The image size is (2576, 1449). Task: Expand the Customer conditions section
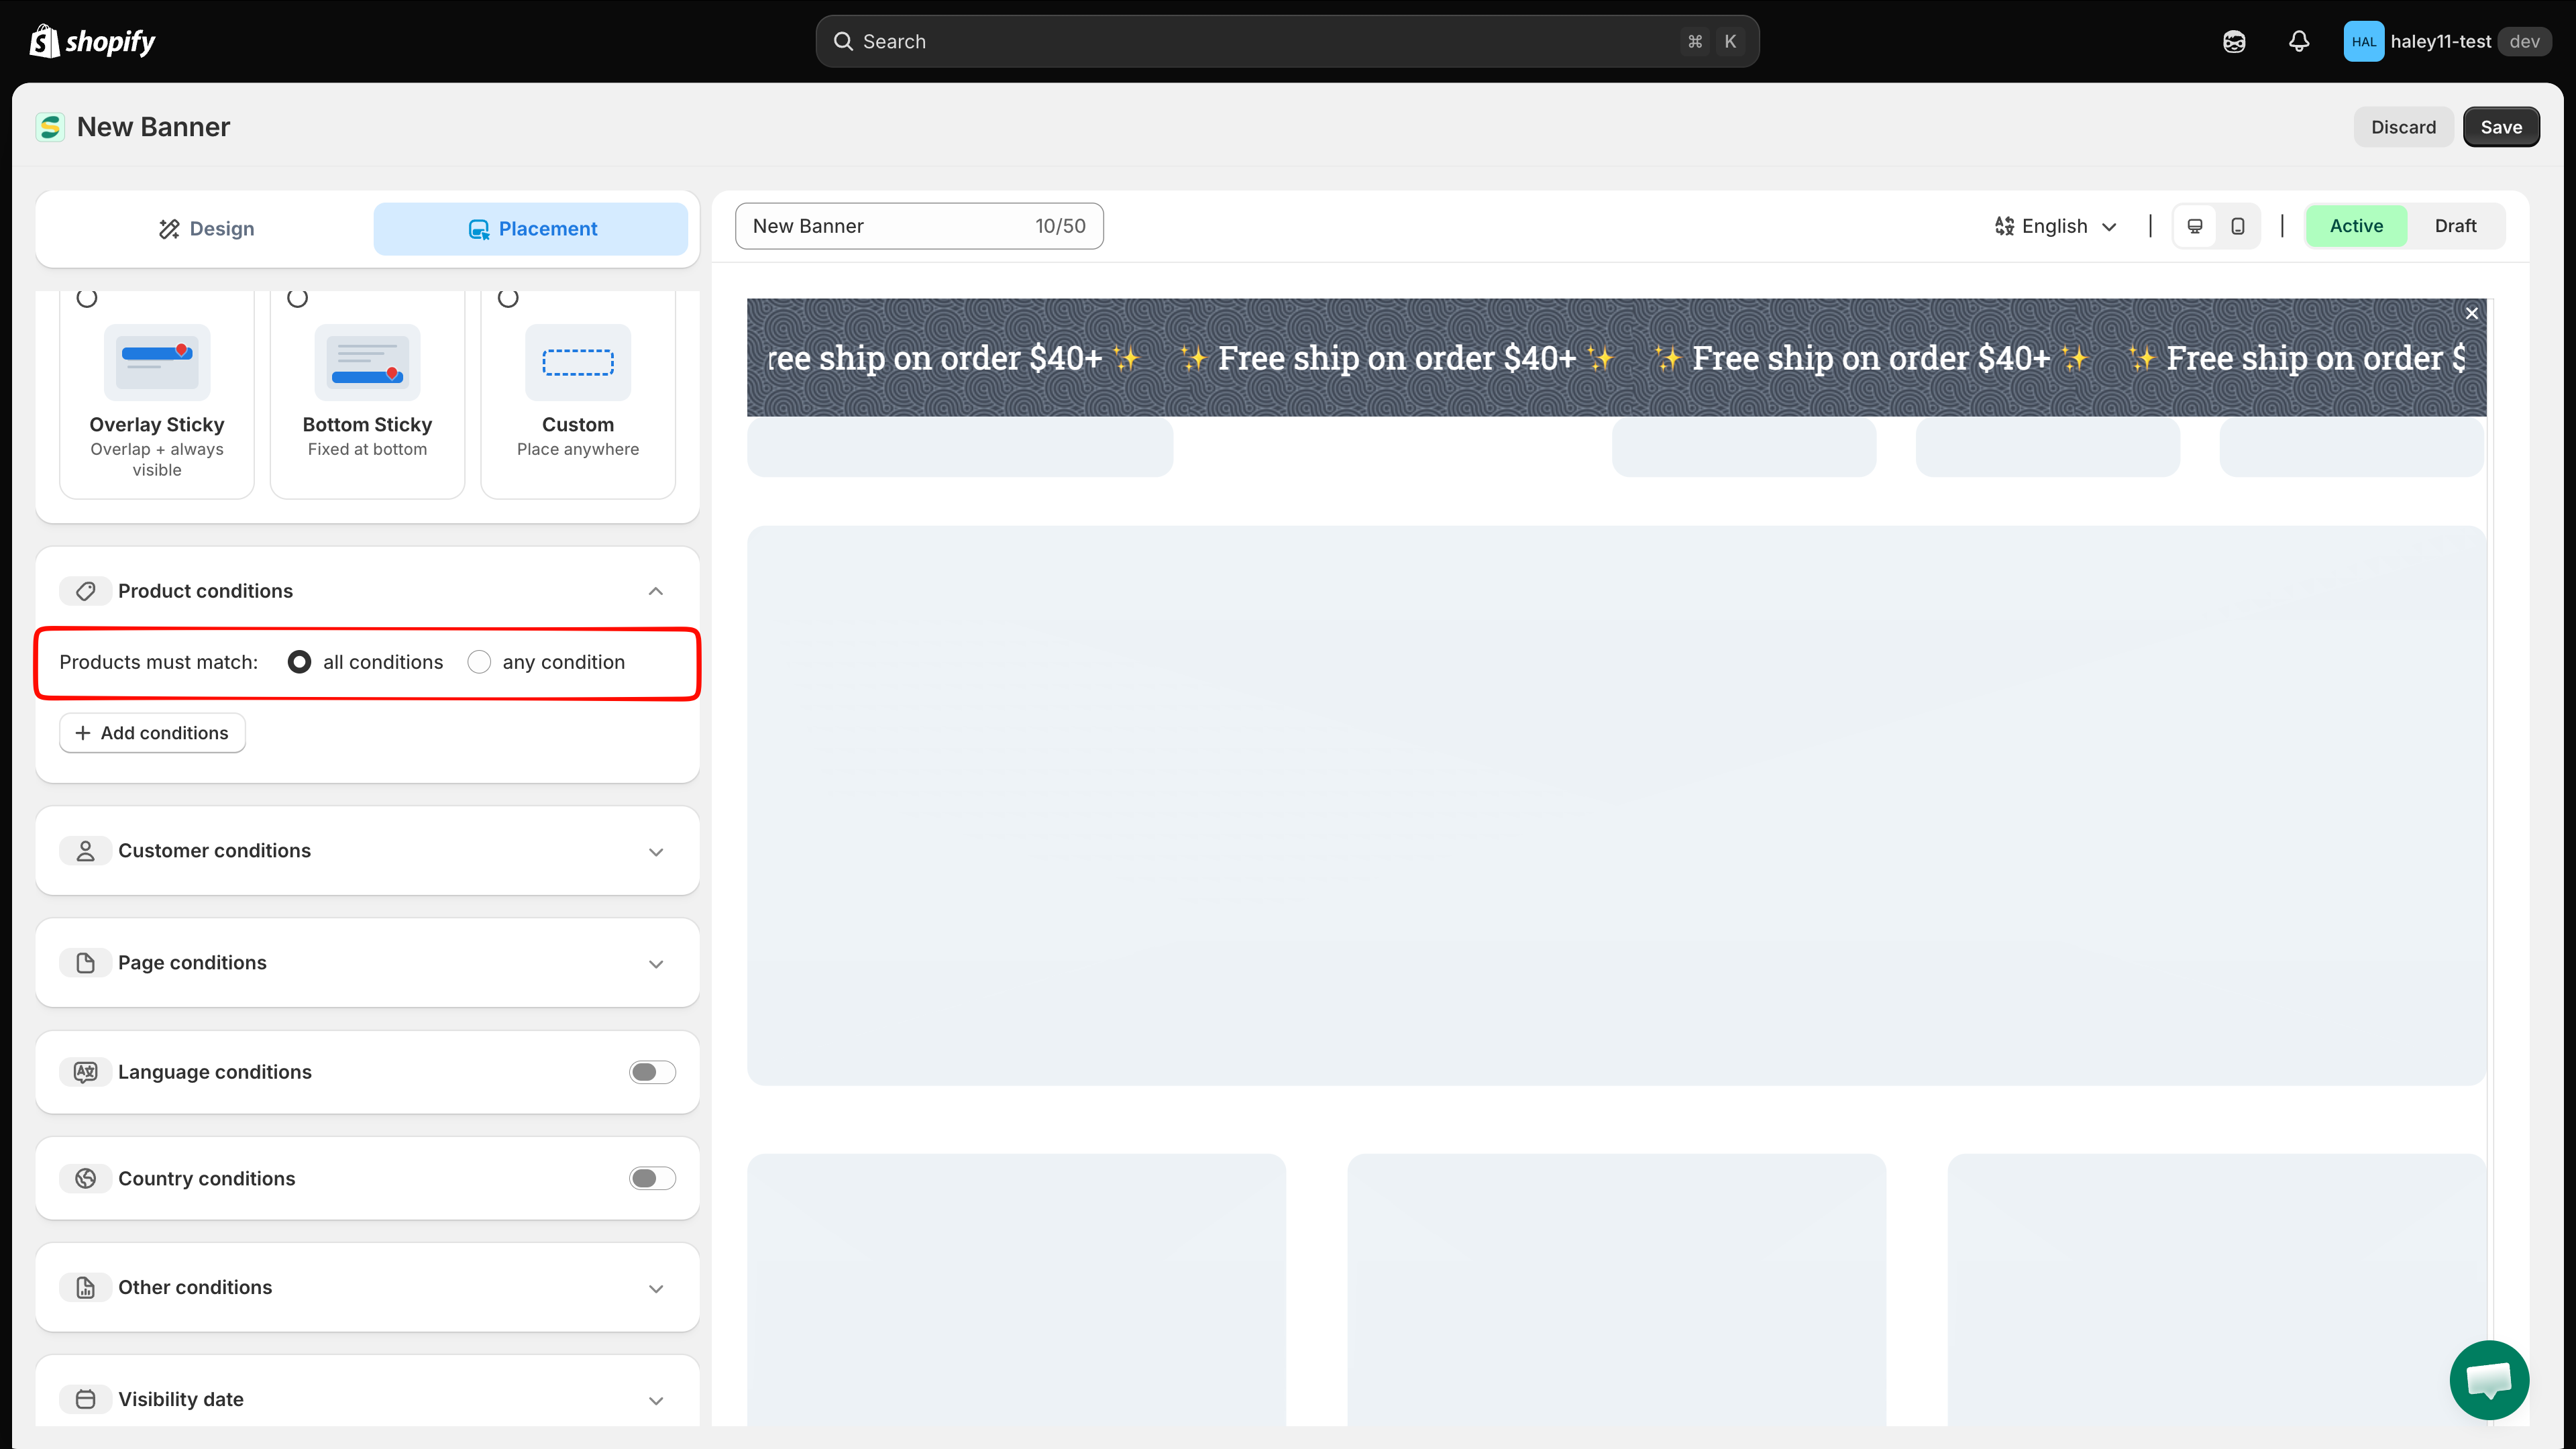tap(656, 852)
